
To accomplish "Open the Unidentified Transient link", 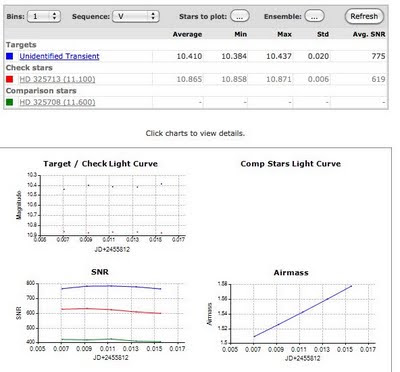I will pyautogui.click(x=59, y=56).
